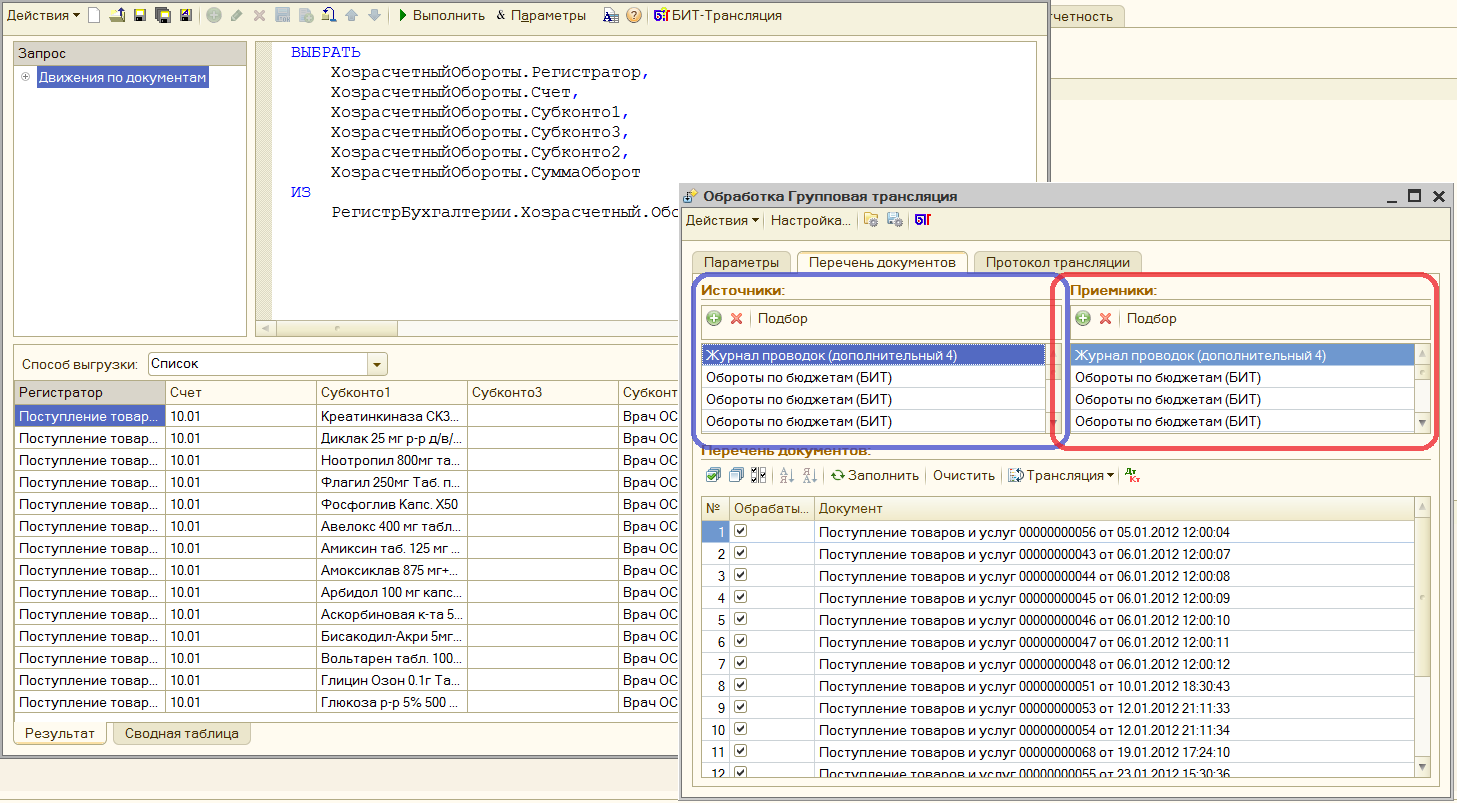This screenshot has width=1457, height=803.
Task: Open the Действия menu in the Групповая трансляция window
Action: tap(722, 220)
